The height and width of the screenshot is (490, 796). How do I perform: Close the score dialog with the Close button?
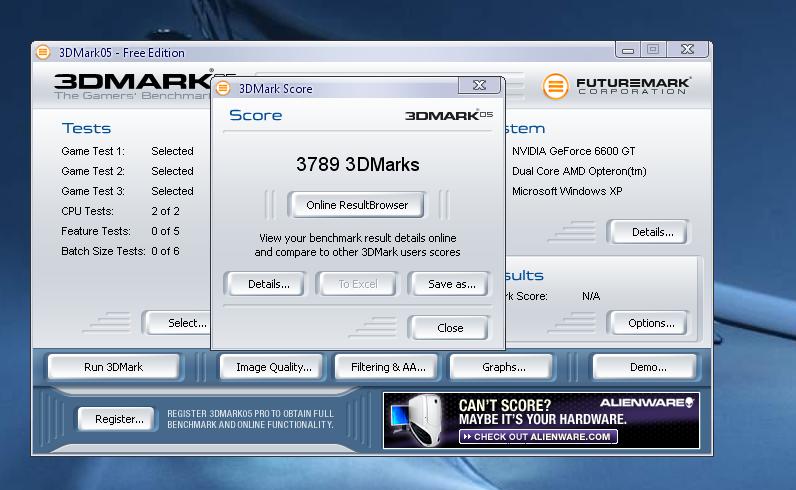pos(449,328)
